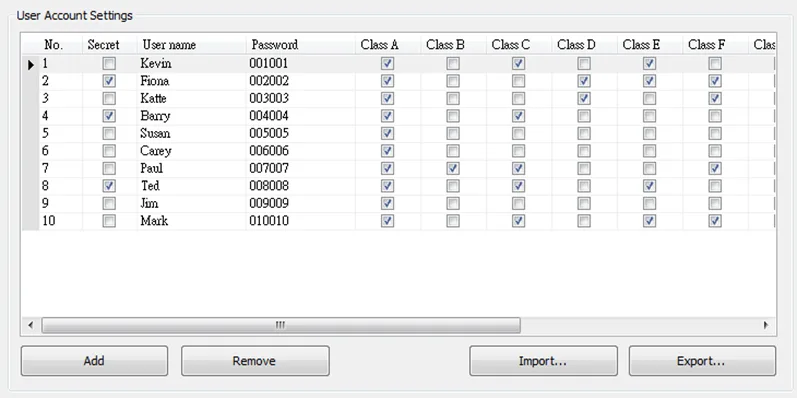The image size is (797, 398).
Task: Open the Export... dialog
Action: pyautogui.click(x=702, y=361)
